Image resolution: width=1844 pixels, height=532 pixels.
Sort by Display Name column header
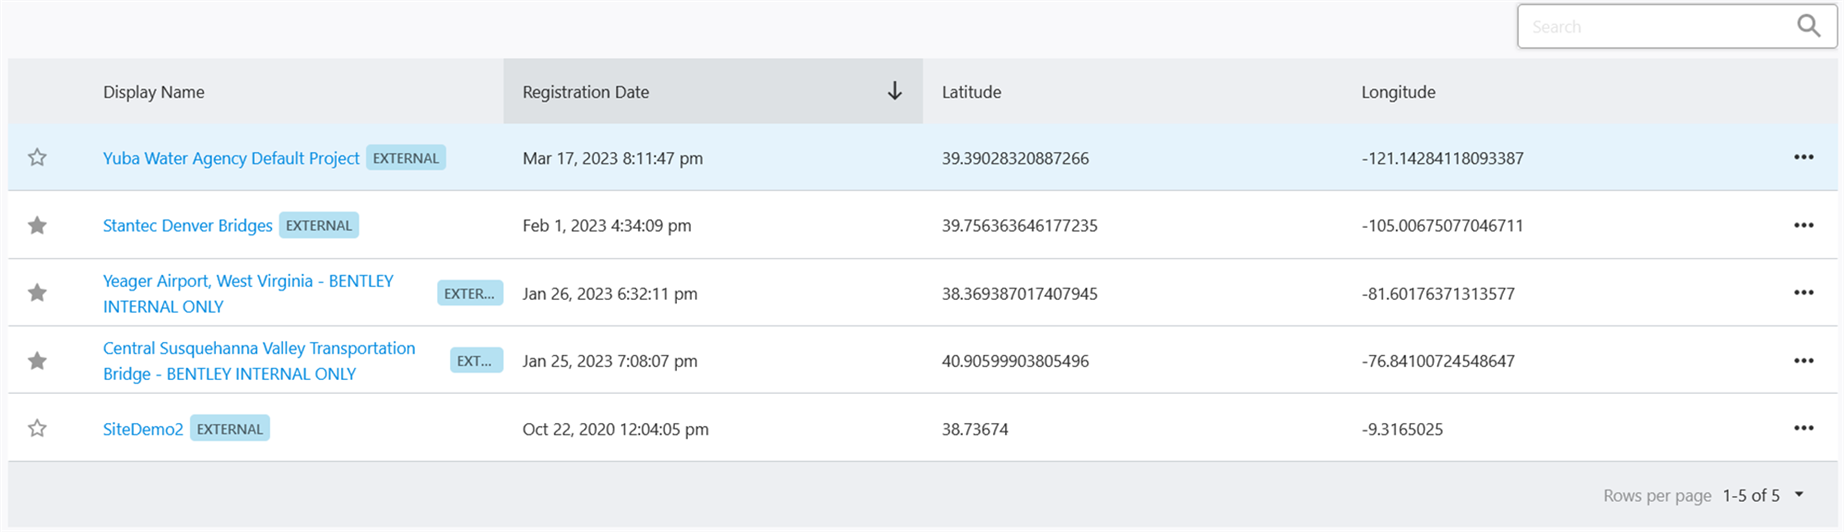[x=154, y=92]
